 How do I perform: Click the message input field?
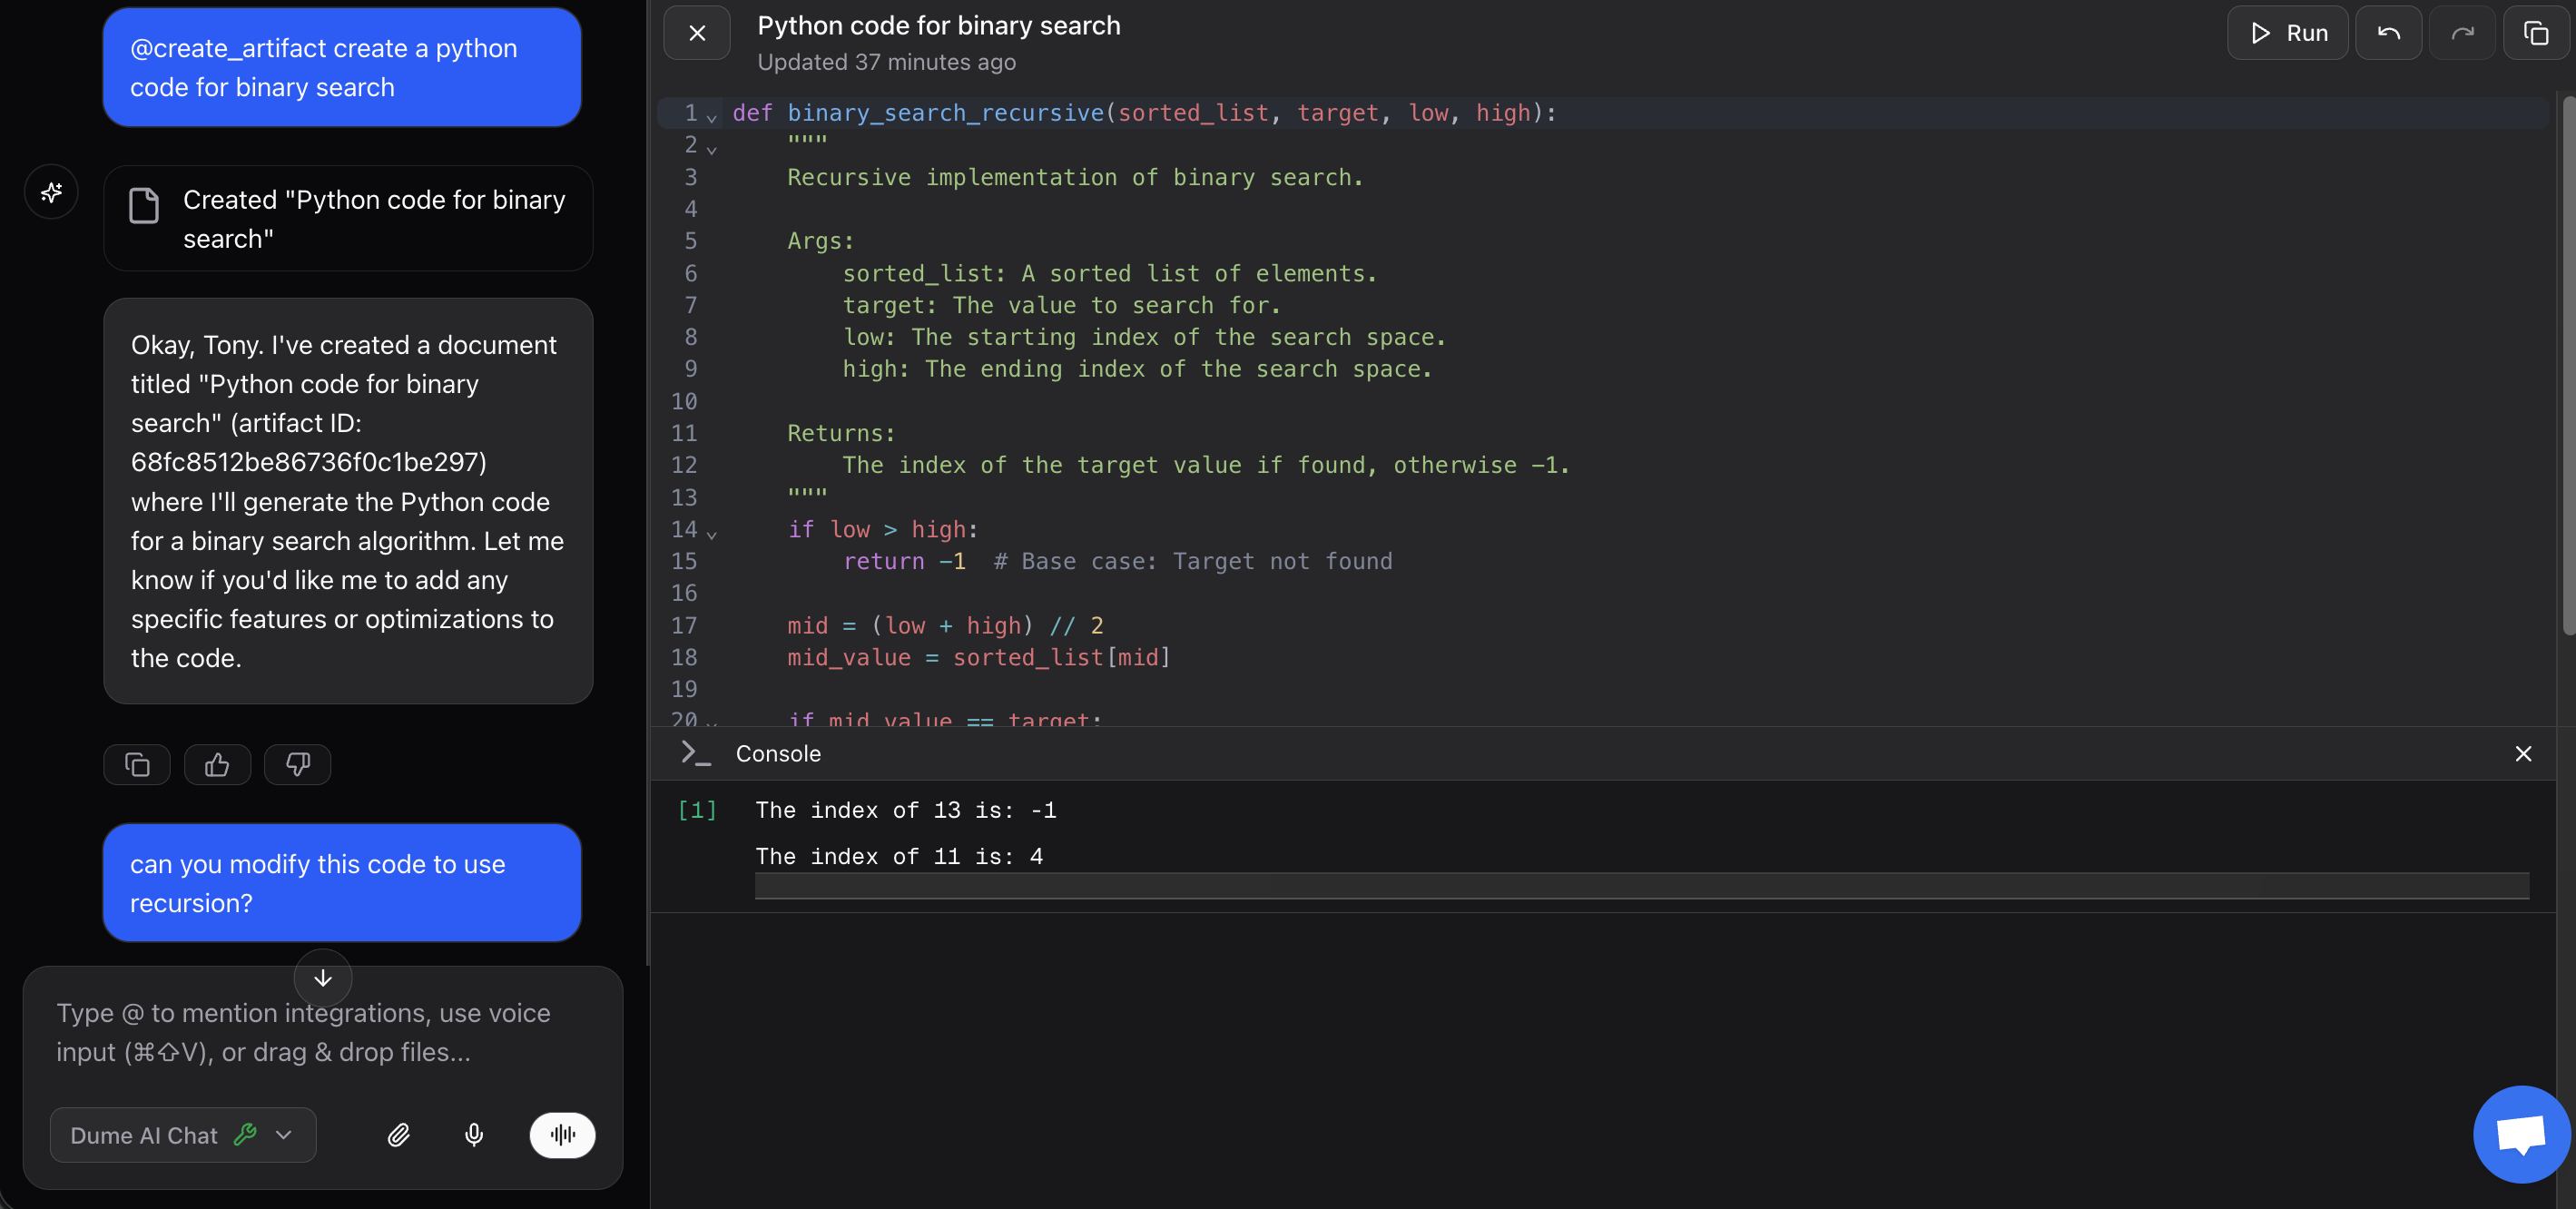point(300,1033)
